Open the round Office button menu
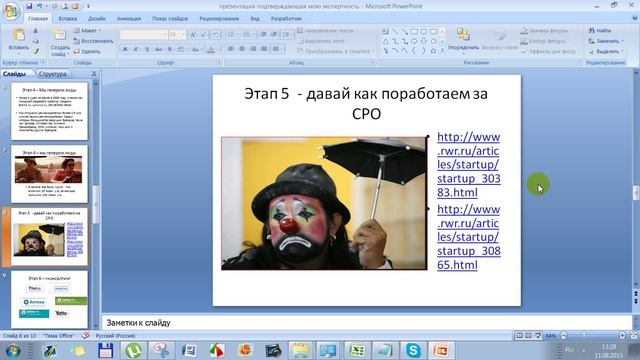 pyautogui.click(x=11, y=11)
